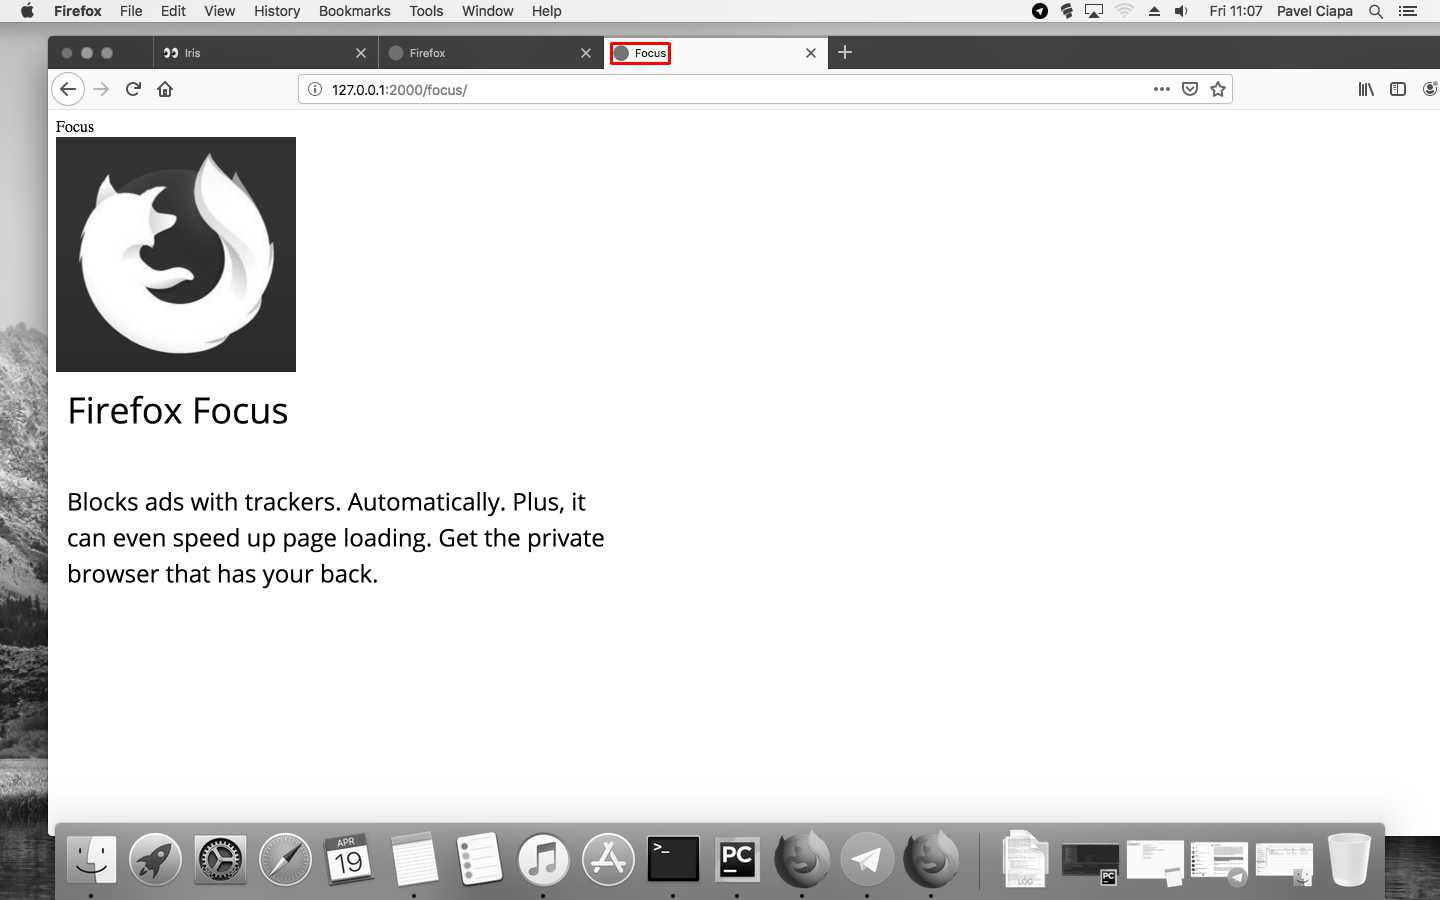Open Terminal from the Dock
Screen dimensions: 1440x900
pyautogui.click(x=673, y=859)
